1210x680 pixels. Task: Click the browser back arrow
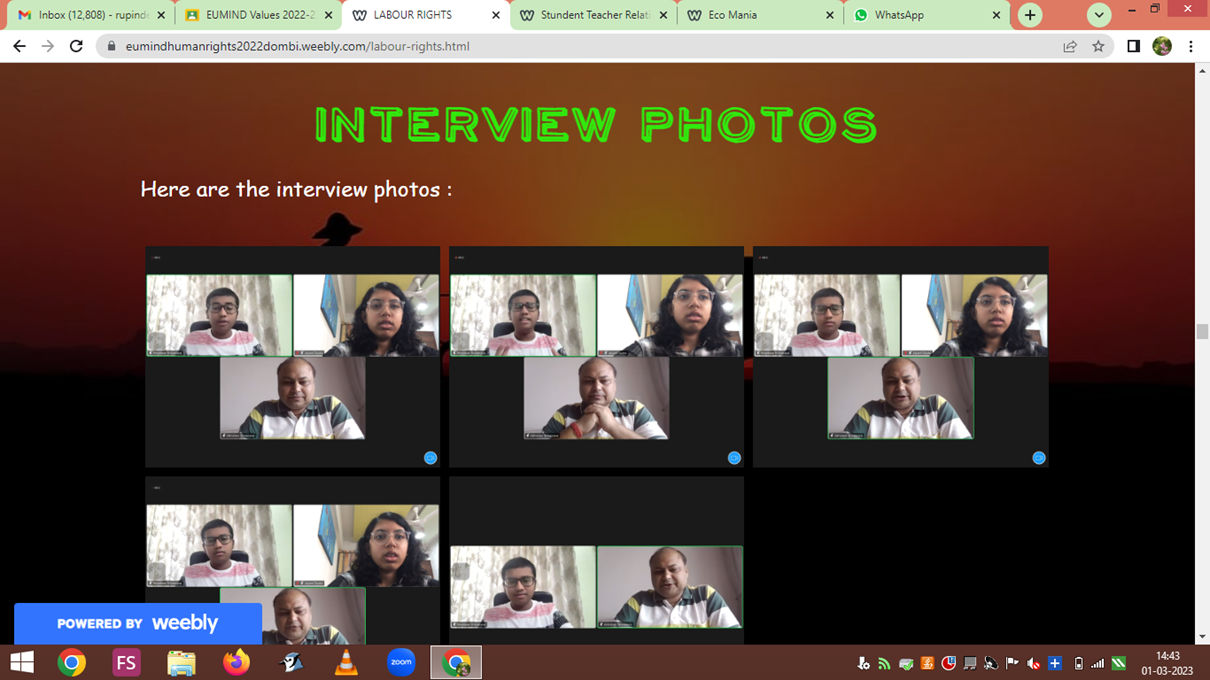pyautogui.click(x=19, y=46)
